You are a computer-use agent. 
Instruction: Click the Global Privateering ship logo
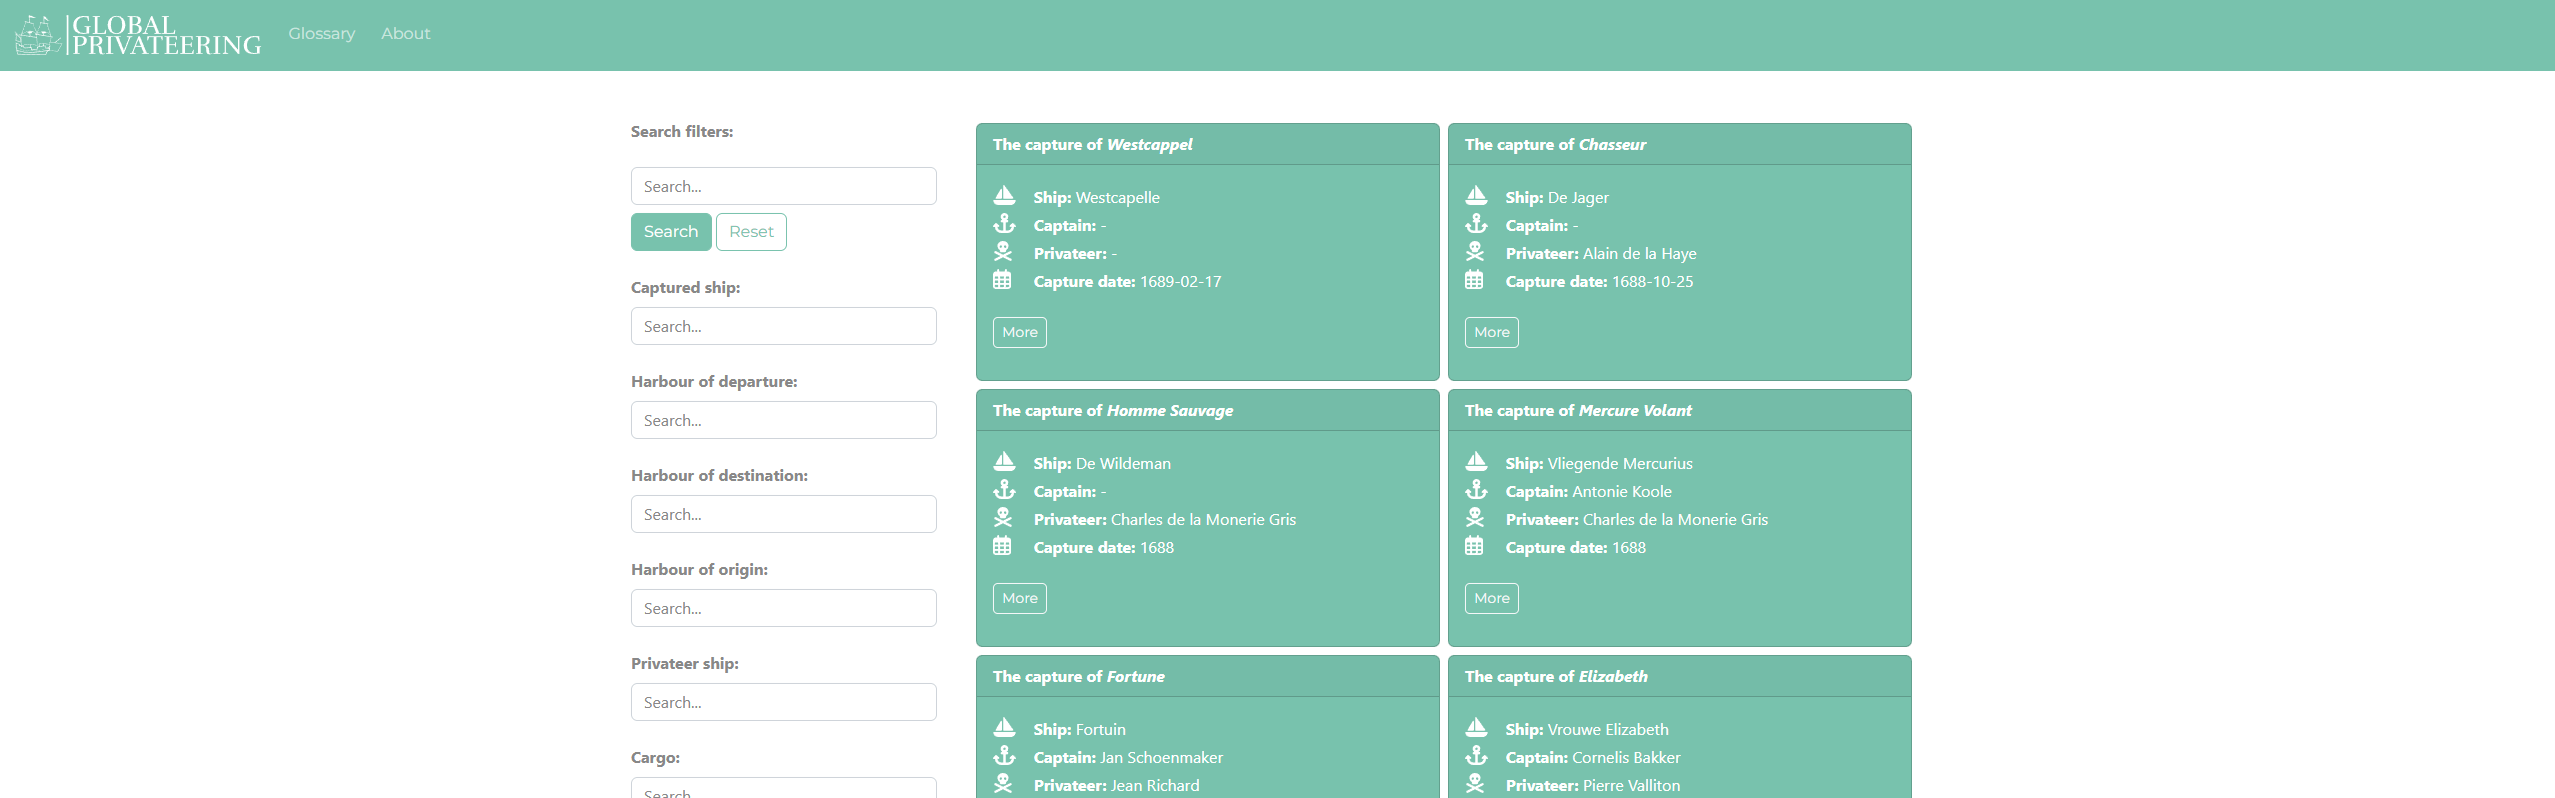point(38,35)
